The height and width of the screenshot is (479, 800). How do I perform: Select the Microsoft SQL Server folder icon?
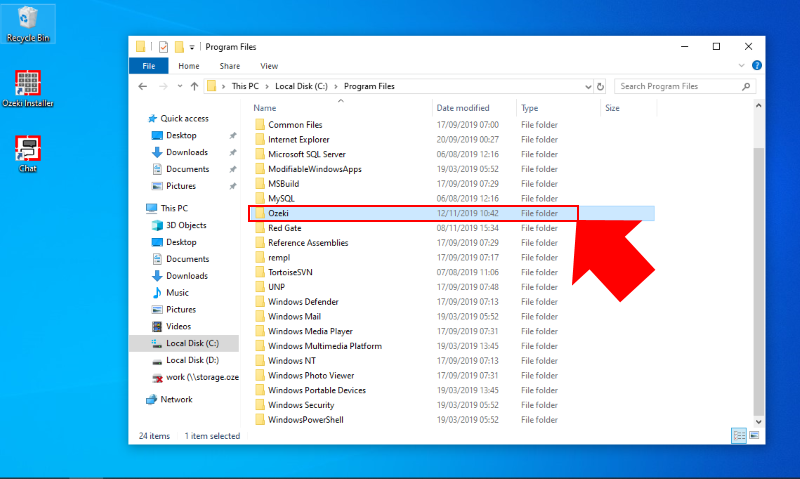pyautogui.click(x=260, y=154)
